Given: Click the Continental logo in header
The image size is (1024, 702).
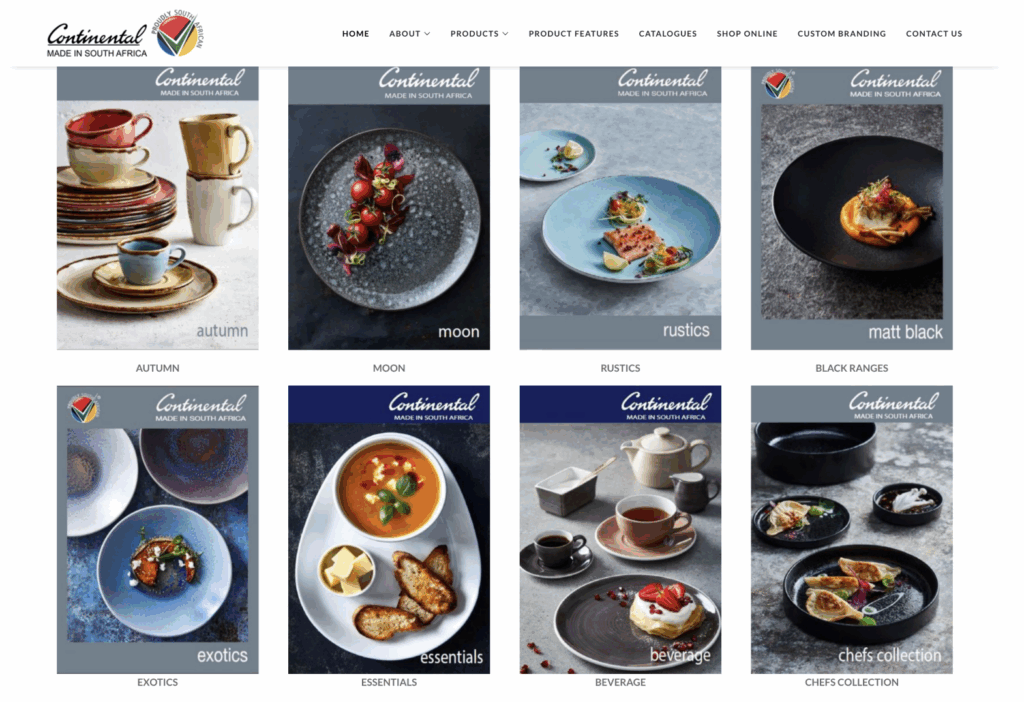Looking at the screenshot, I should pos(97,40).
